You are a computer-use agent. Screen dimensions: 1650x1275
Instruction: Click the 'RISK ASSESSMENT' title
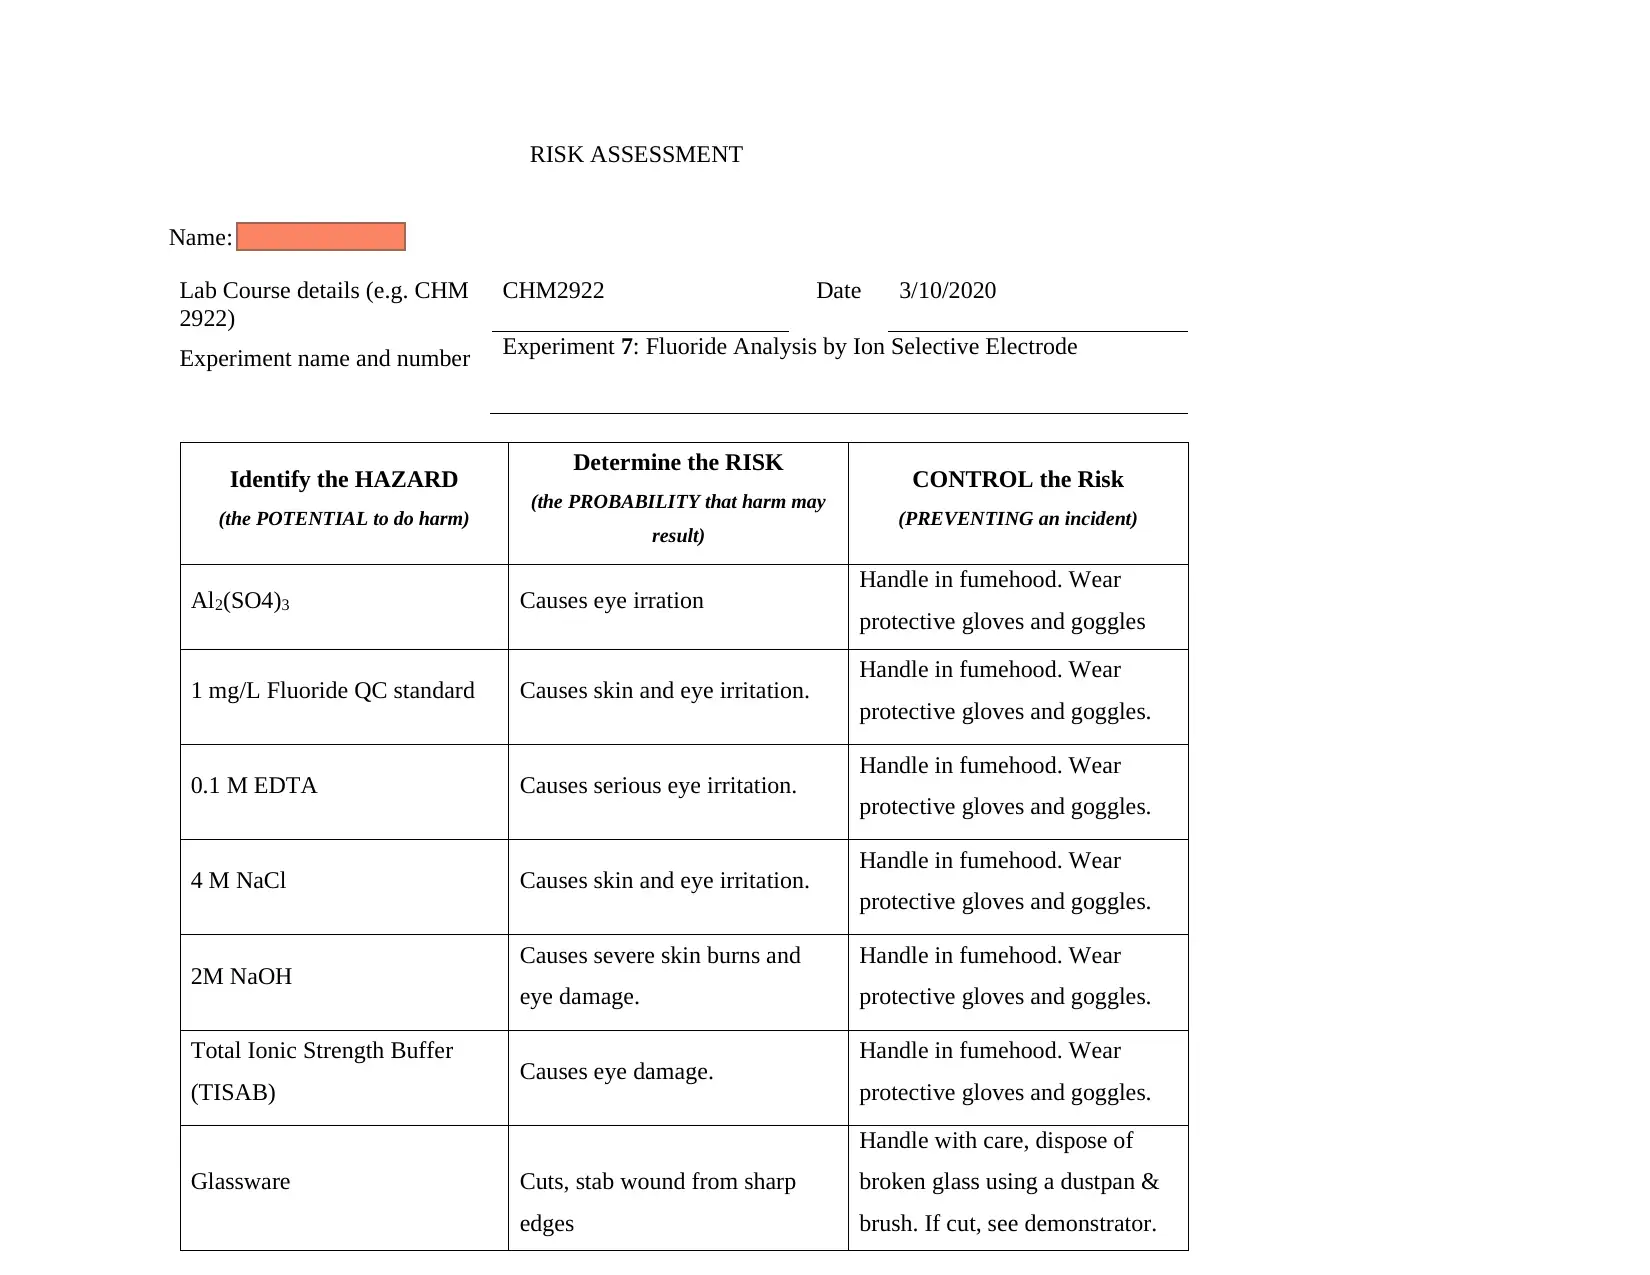(x=636, y=155)
